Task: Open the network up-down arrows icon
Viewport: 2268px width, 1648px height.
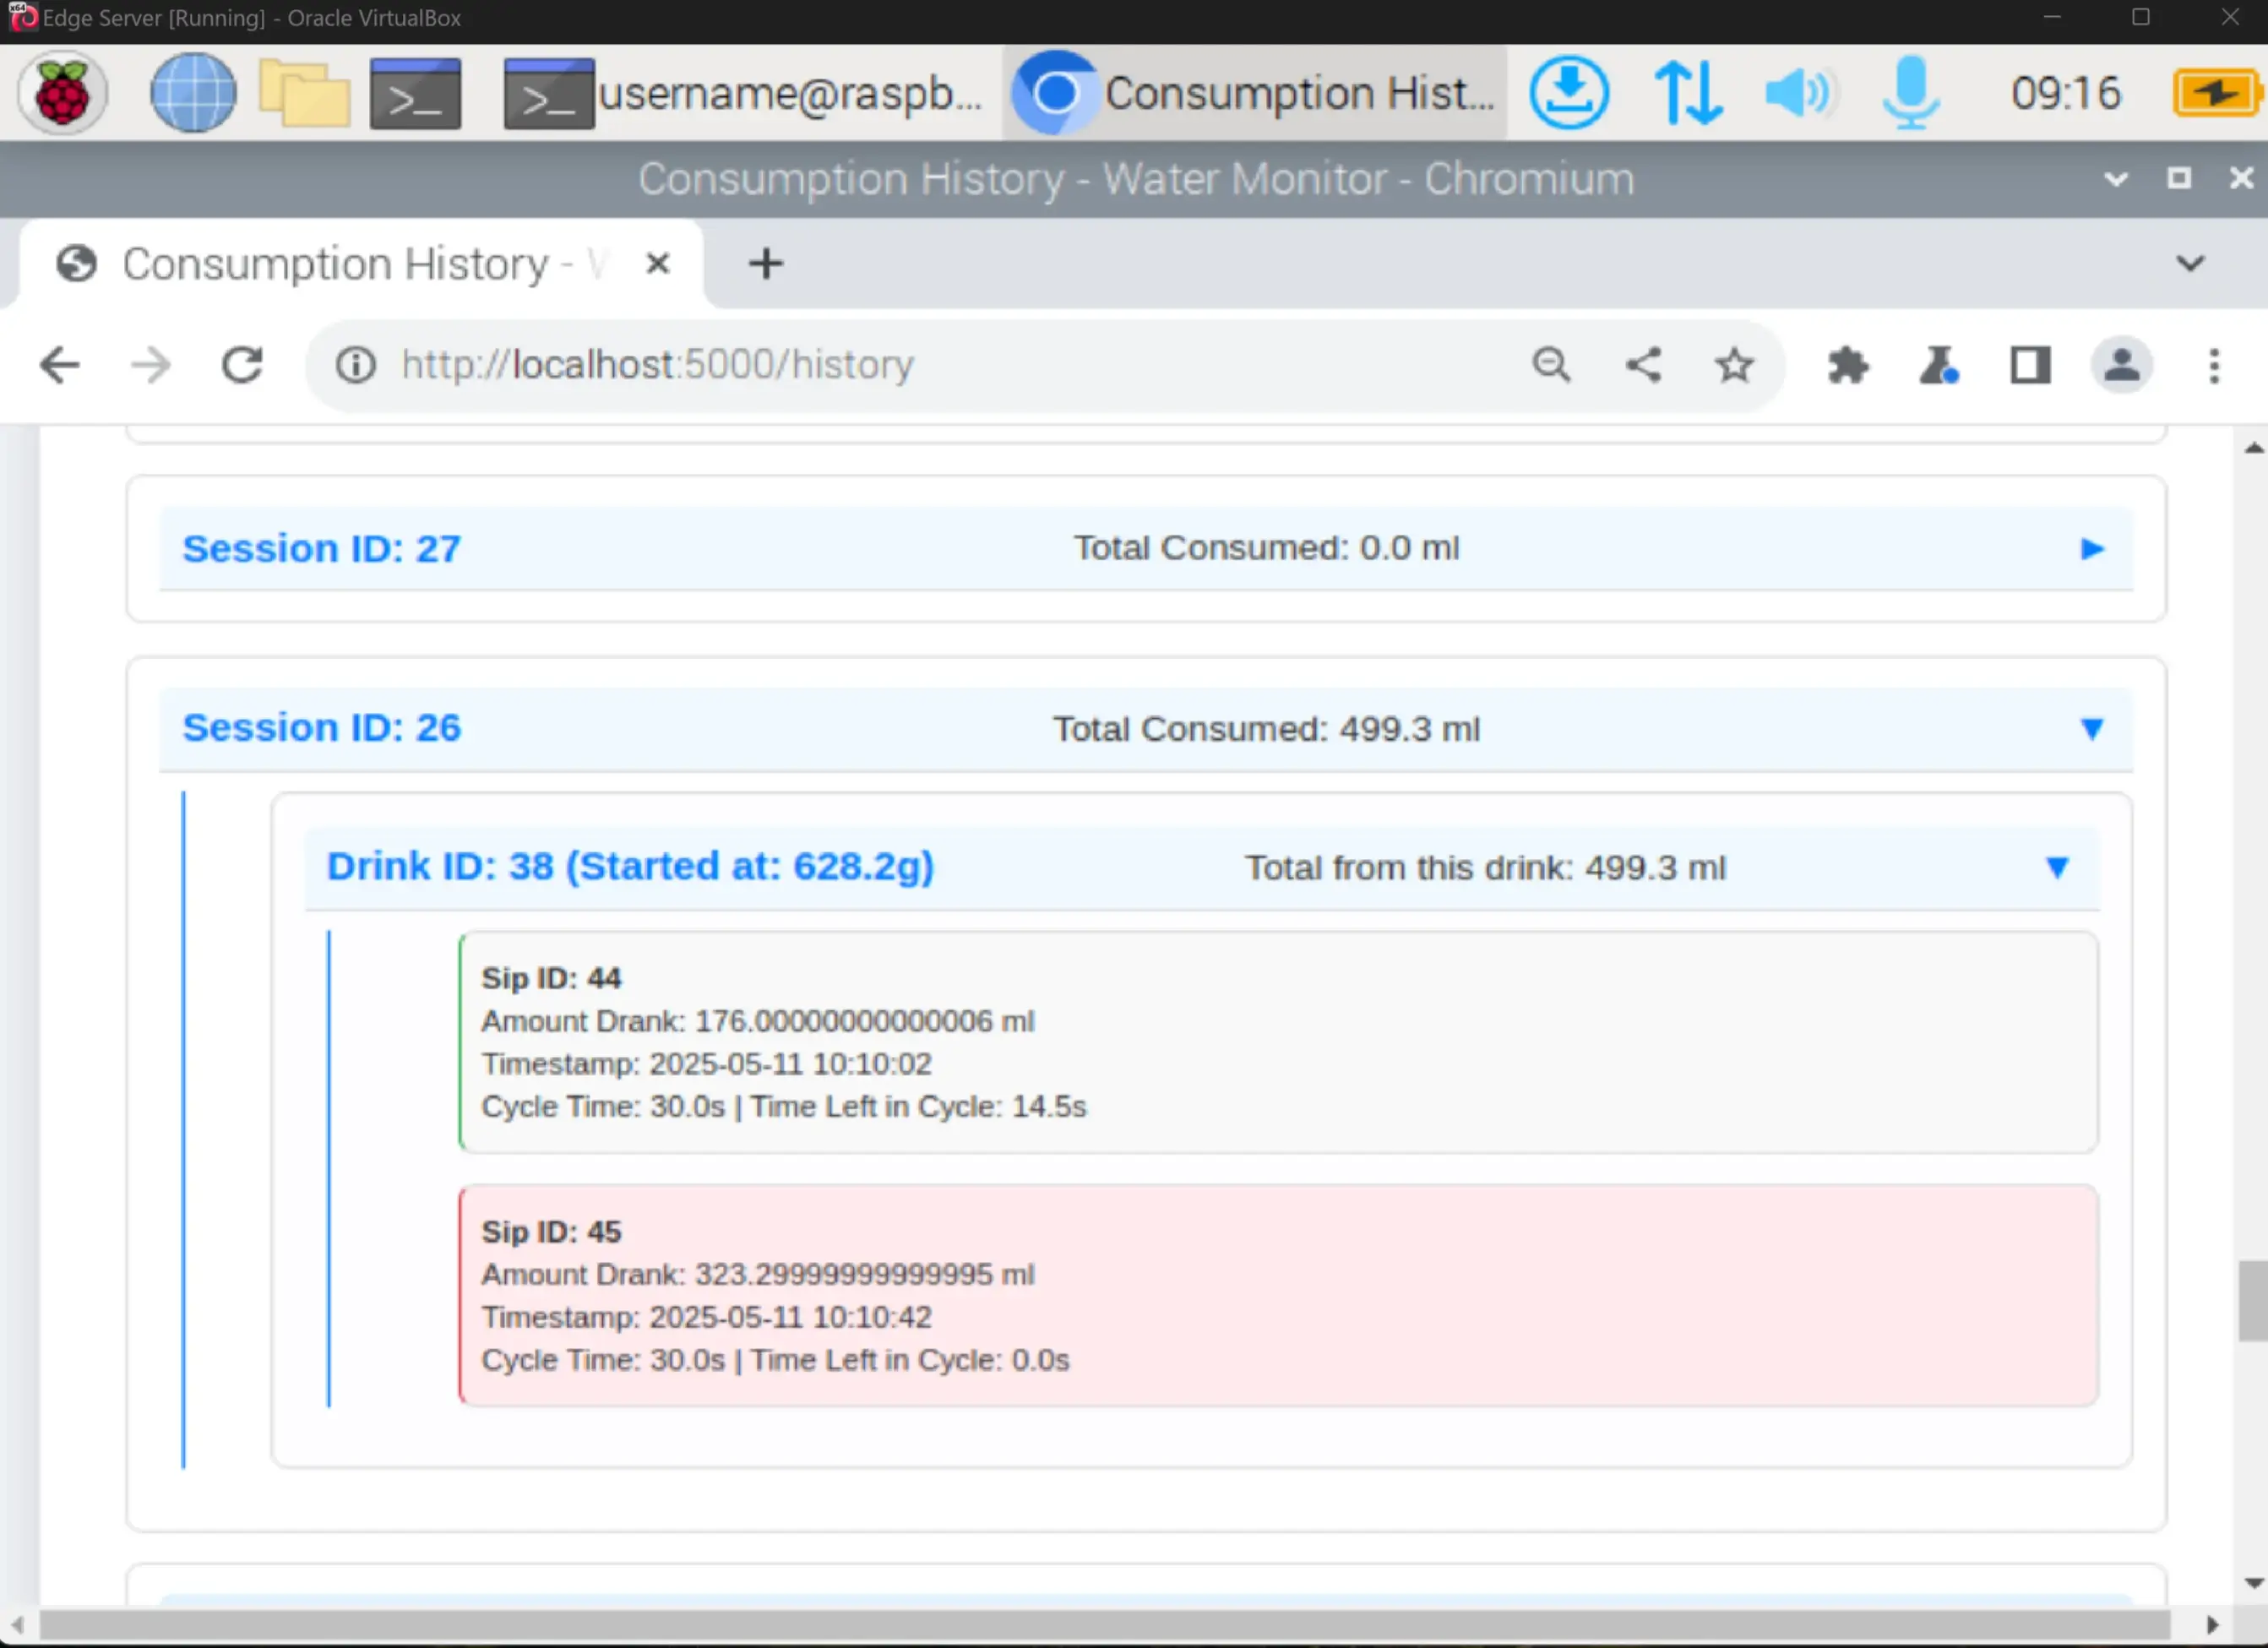Action: coord(1688,93)
